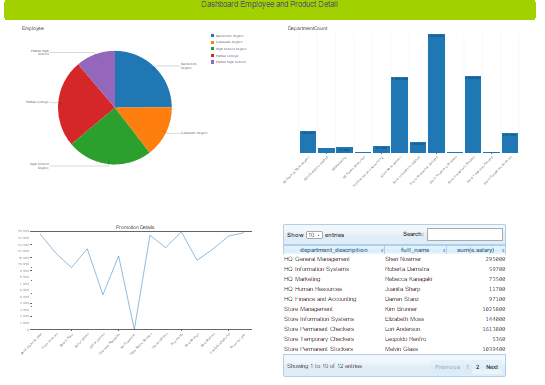This screenshot has width=545, height=385.
Task: Click the full_name column header text
Action: (x=415, y=250)
